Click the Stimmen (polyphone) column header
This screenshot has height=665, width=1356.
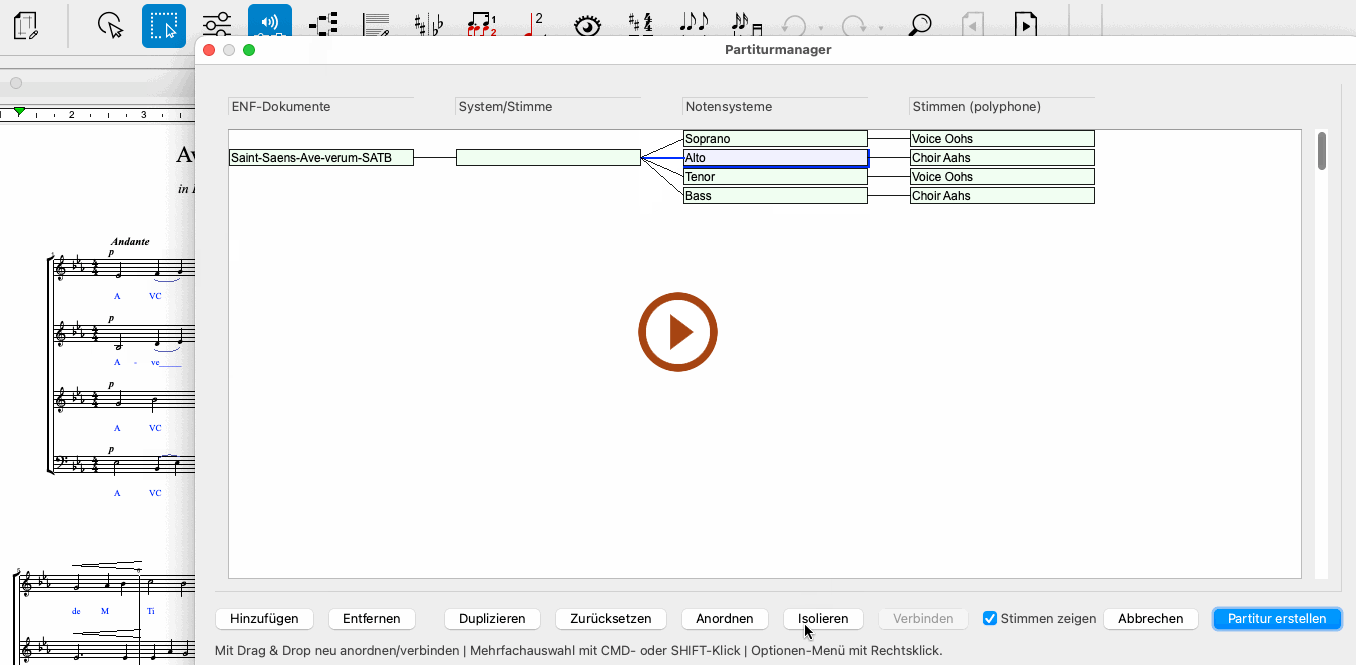(x=976, y=107)
